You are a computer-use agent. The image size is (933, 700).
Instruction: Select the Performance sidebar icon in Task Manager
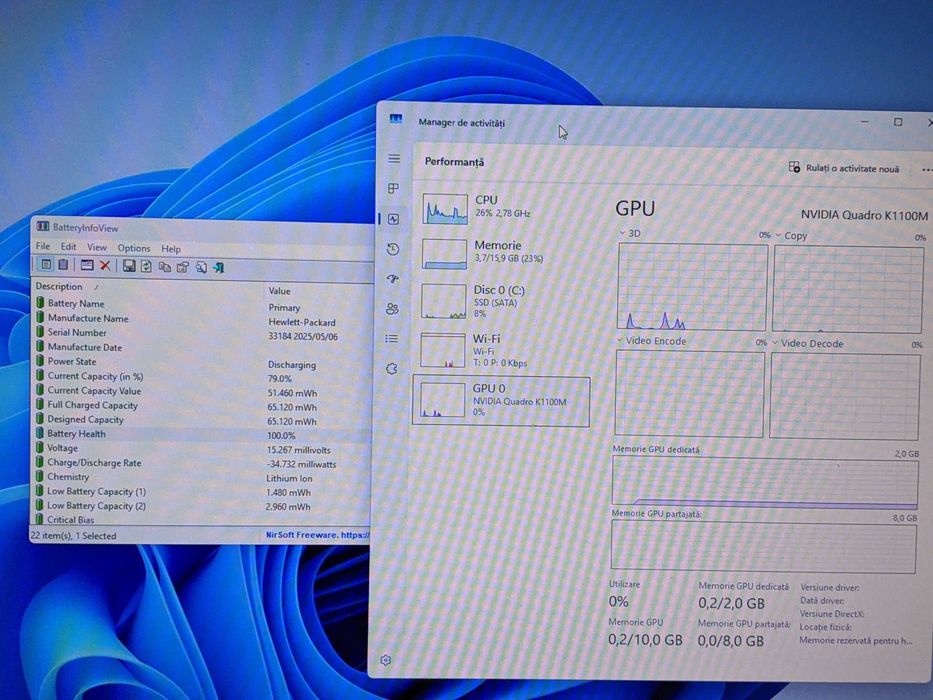(x=393, y=219)
